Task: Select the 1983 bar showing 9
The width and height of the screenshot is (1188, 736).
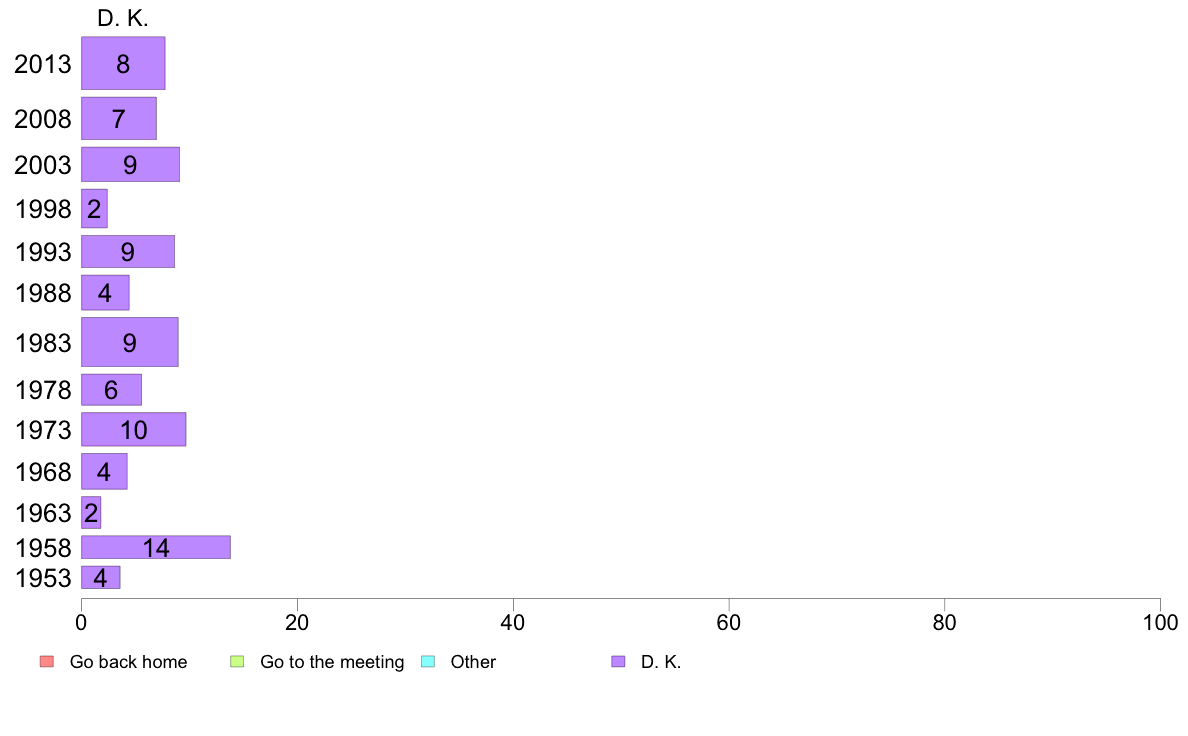Action: click(x=130, y=342)
